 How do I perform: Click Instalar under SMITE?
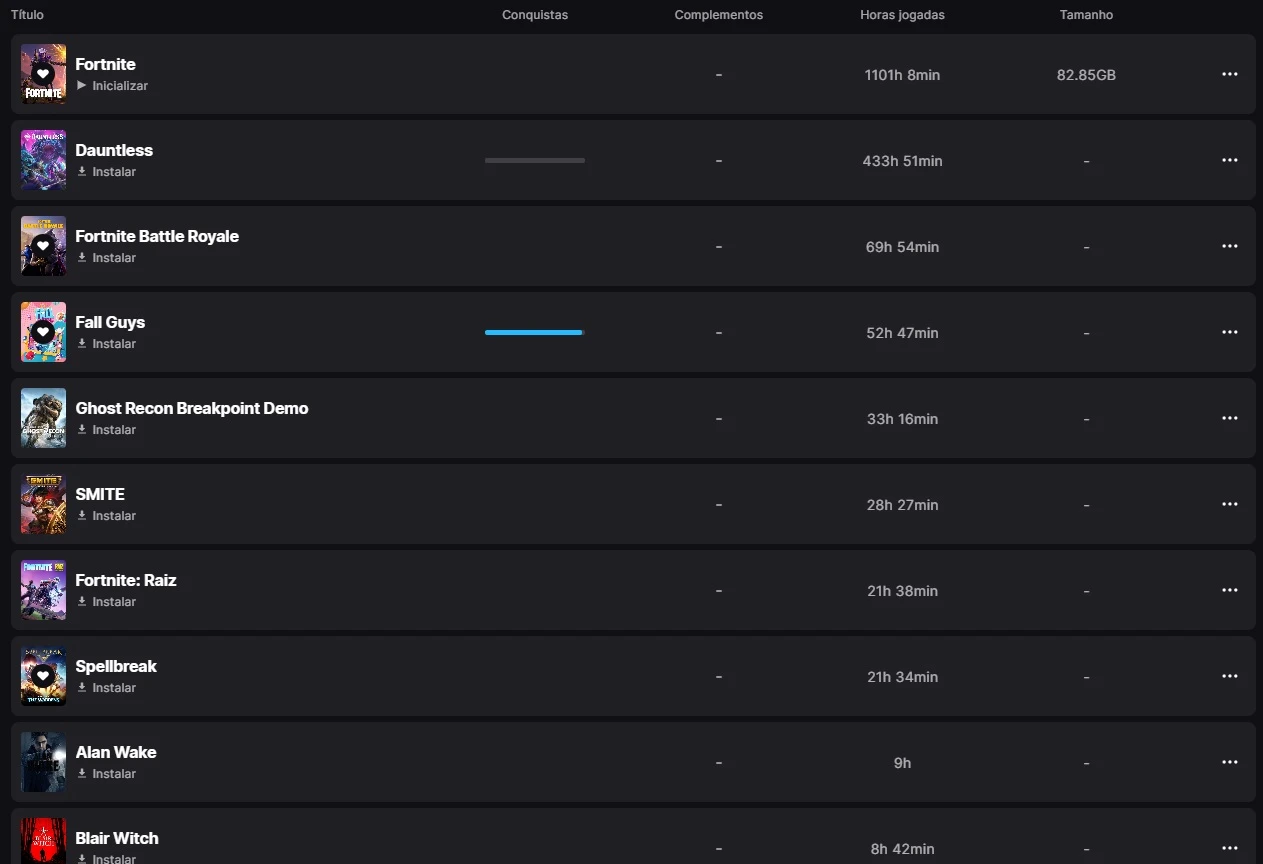[x=114, y=516]
